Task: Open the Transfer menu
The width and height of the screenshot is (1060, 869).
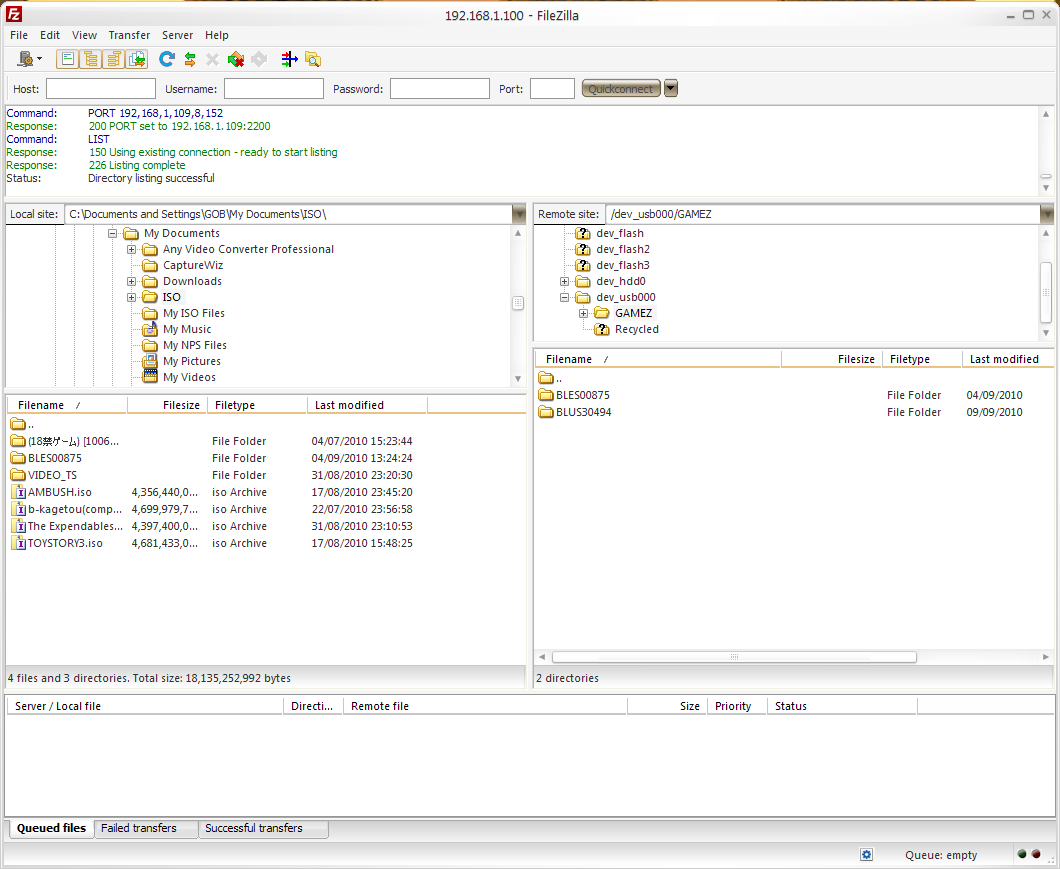Action: 129,35
